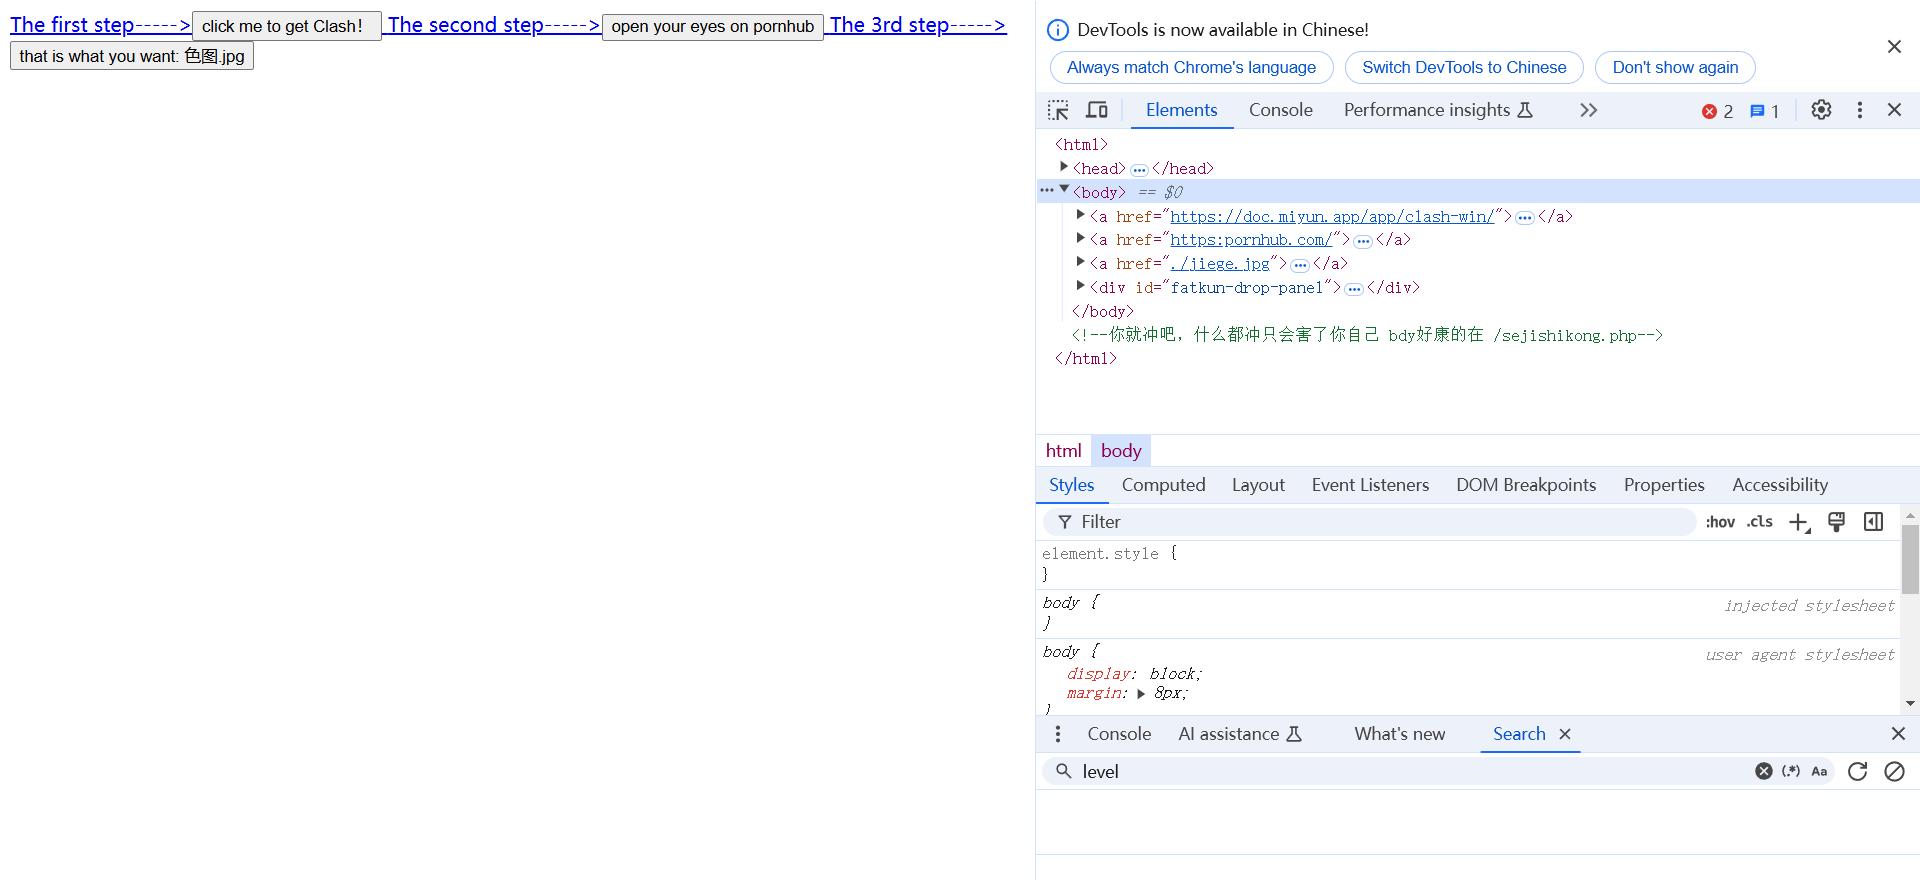Add a new style rule plus icon
Screen dimensions: 1920x880
tap(1799, 522)
